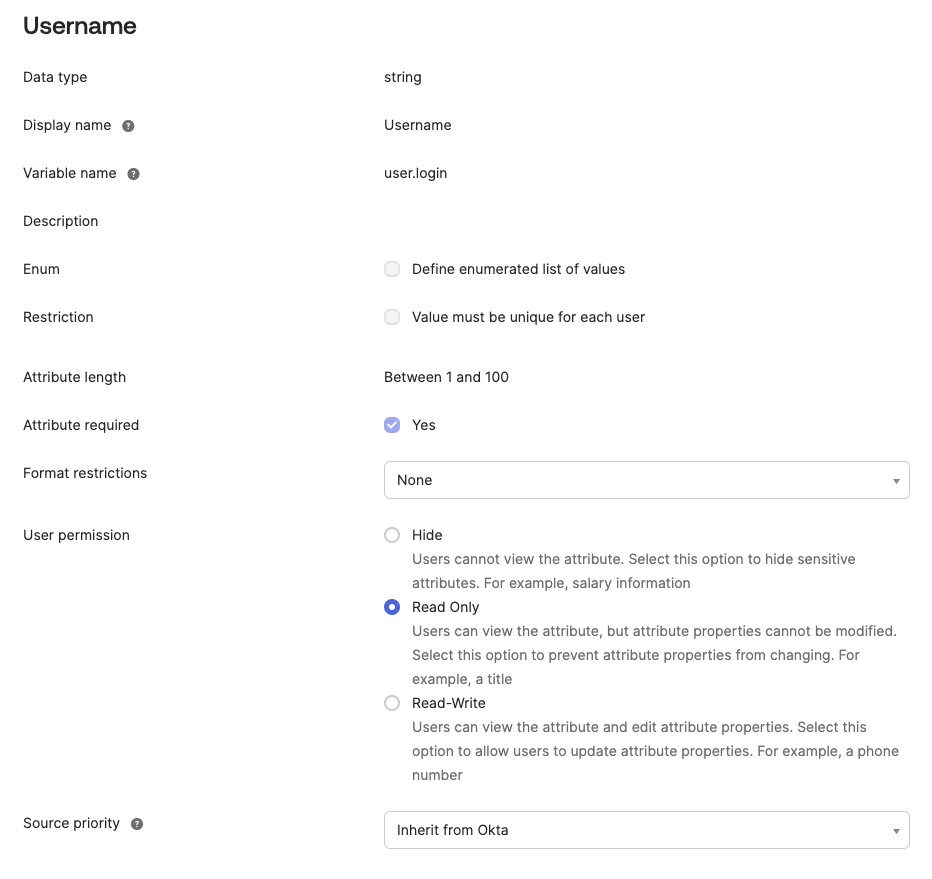Click the User permission label
The width and height of the screenshot is (932, 879).
click(76, 535)
